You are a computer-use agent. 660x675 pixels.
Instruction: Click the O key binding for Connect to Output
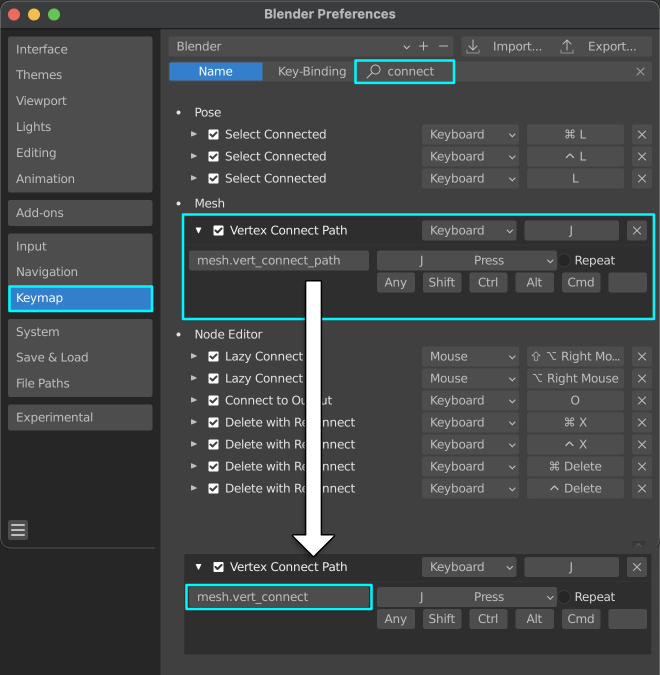click(575, 401)
